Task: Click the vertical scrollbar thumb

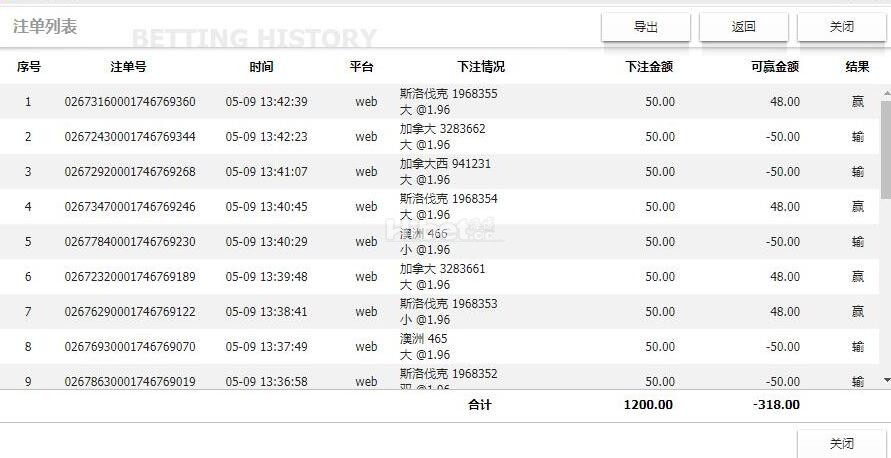Action: pos(885,148)
